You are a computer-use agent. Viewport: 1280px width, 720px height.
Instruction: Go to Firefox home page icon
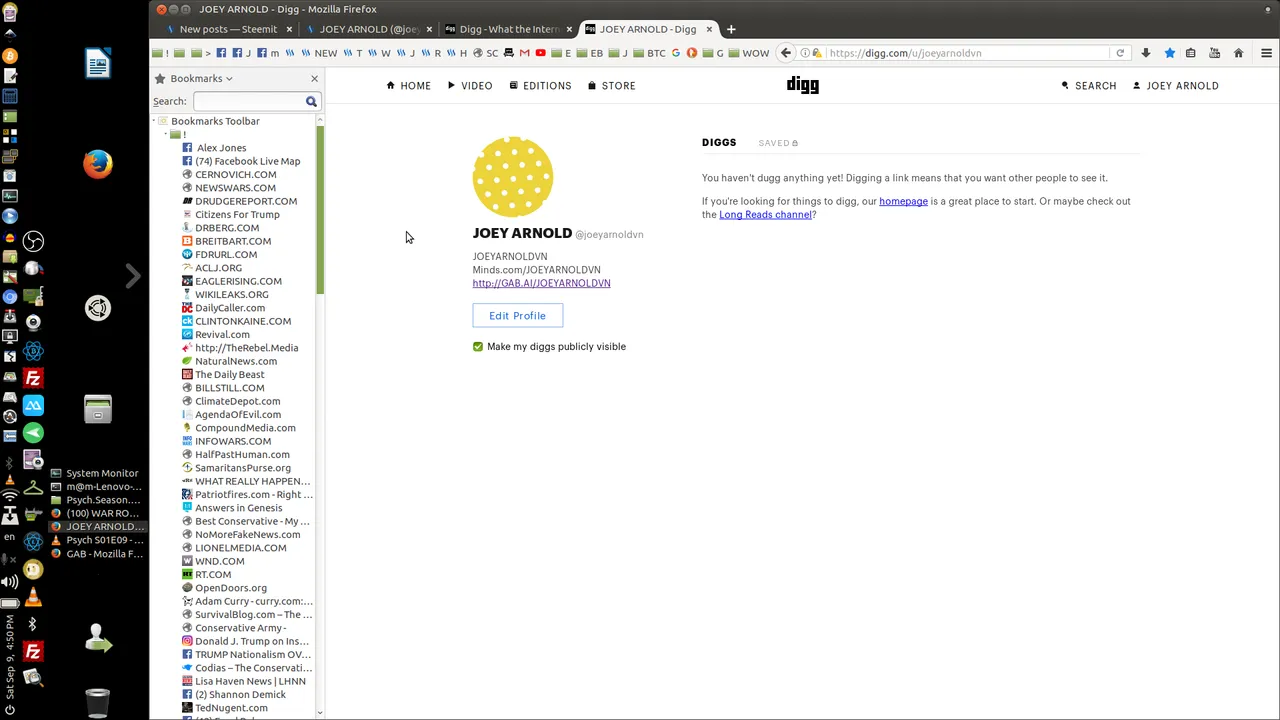[1238, 53]
